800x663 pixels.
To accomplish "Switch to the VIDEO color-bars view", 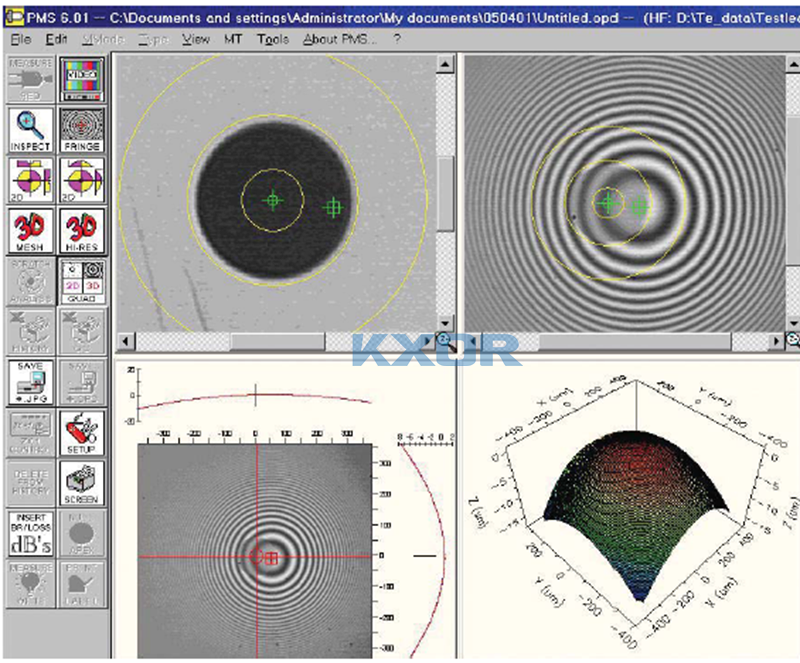I will point(82,80).
